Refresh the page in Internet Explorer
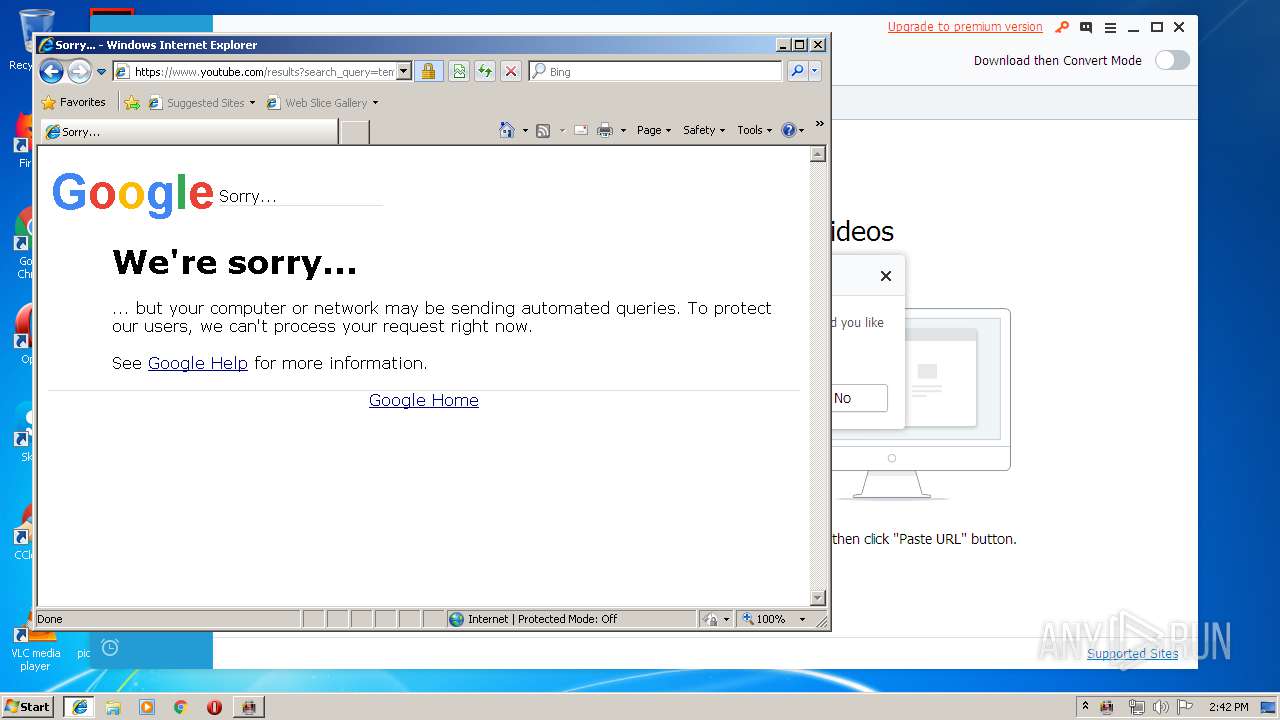The image size is (1280, 720). coord(484,71)
